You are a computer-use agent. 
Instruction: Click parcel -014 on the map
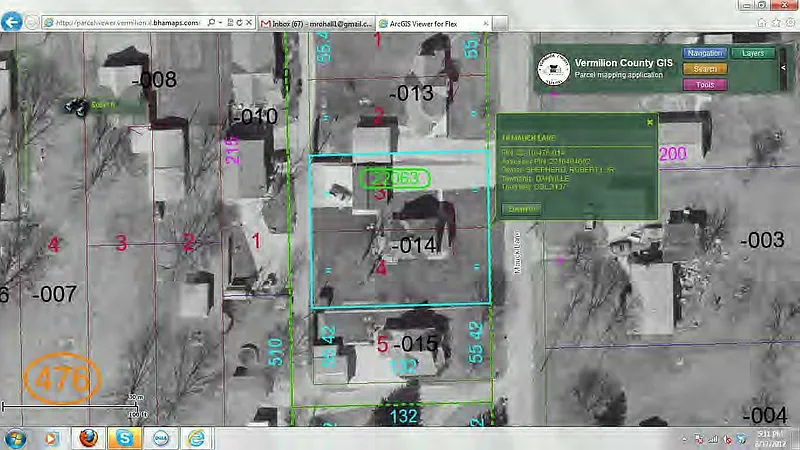tap(413, 245)
